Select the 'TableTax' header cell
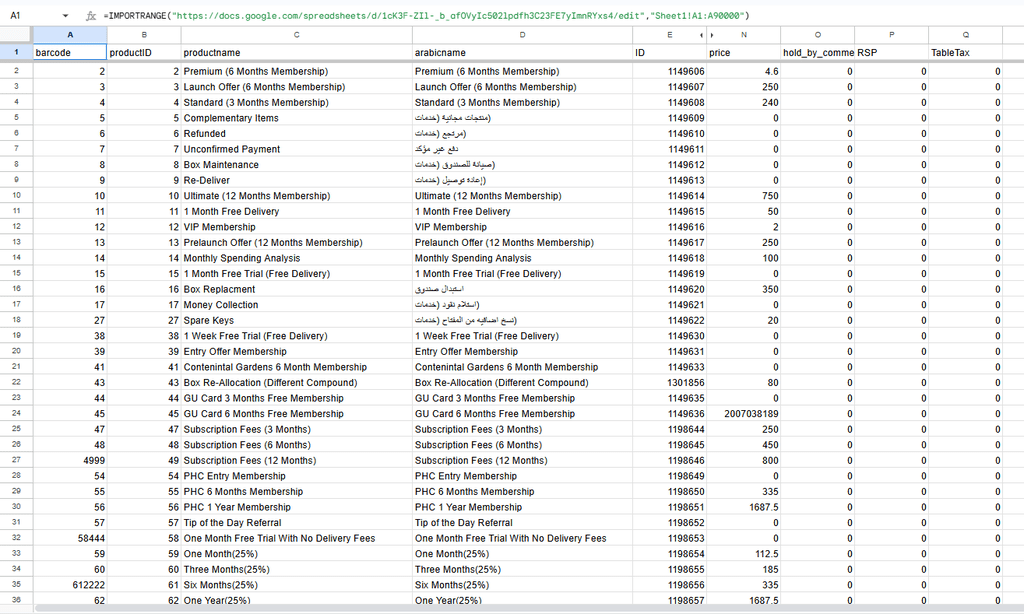Screen dimensions: 1024x614 965,52
